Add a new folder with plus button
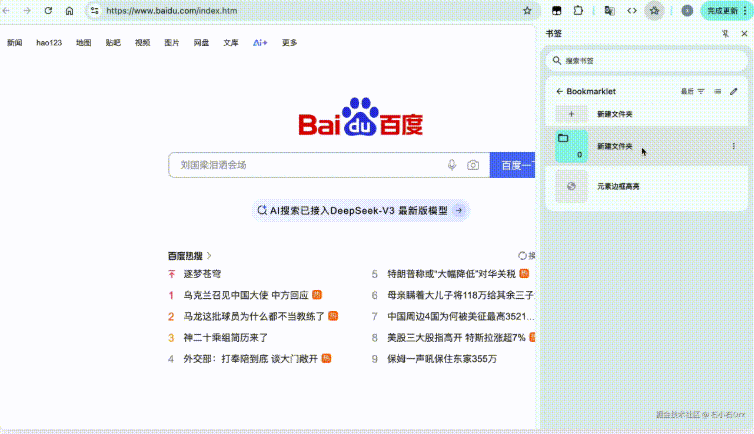This screenshot has height=434, width=754. pyautogui.click(x=571, y=114)
